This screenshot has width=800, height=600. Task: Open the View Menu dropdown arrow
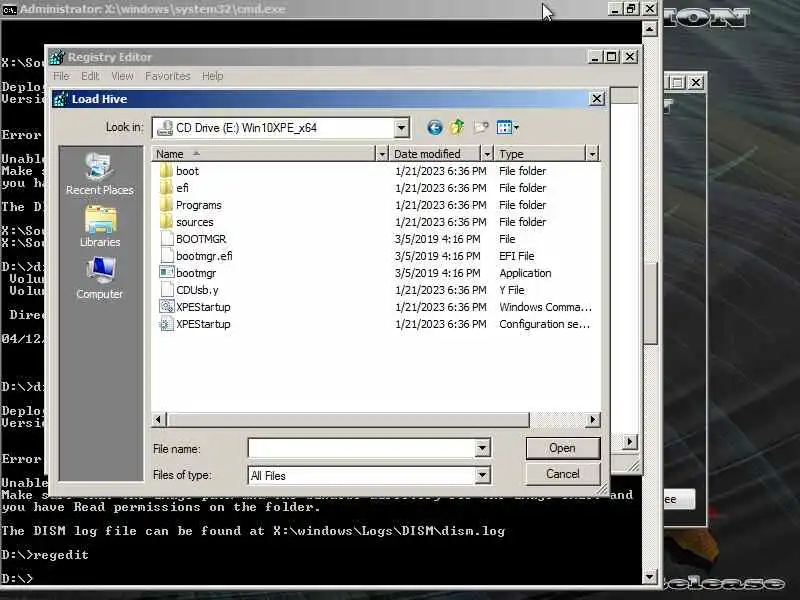pos(516,127)
